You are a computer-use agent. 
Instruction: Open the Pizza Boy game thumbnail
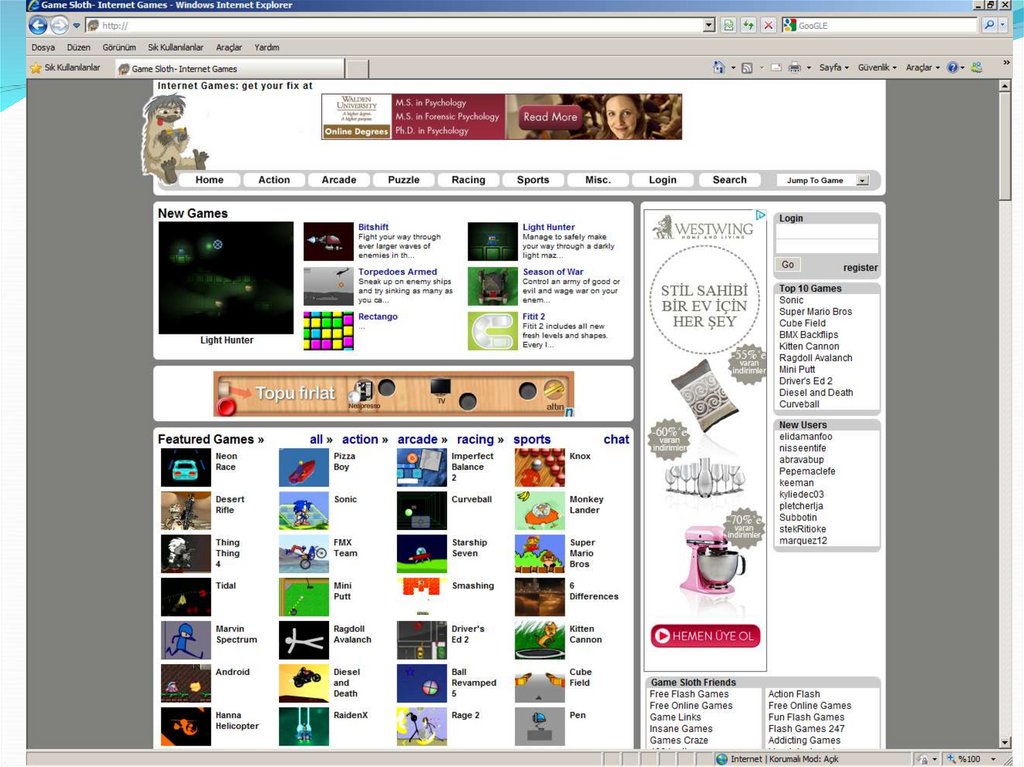tap(304, 467)
